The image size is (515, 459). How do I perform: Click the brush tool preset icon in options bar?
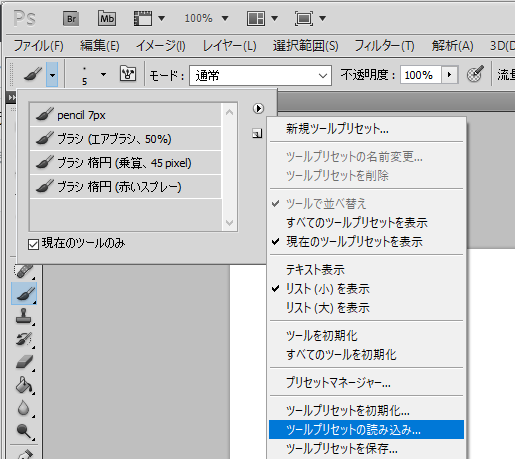click(x=32, y=74)
